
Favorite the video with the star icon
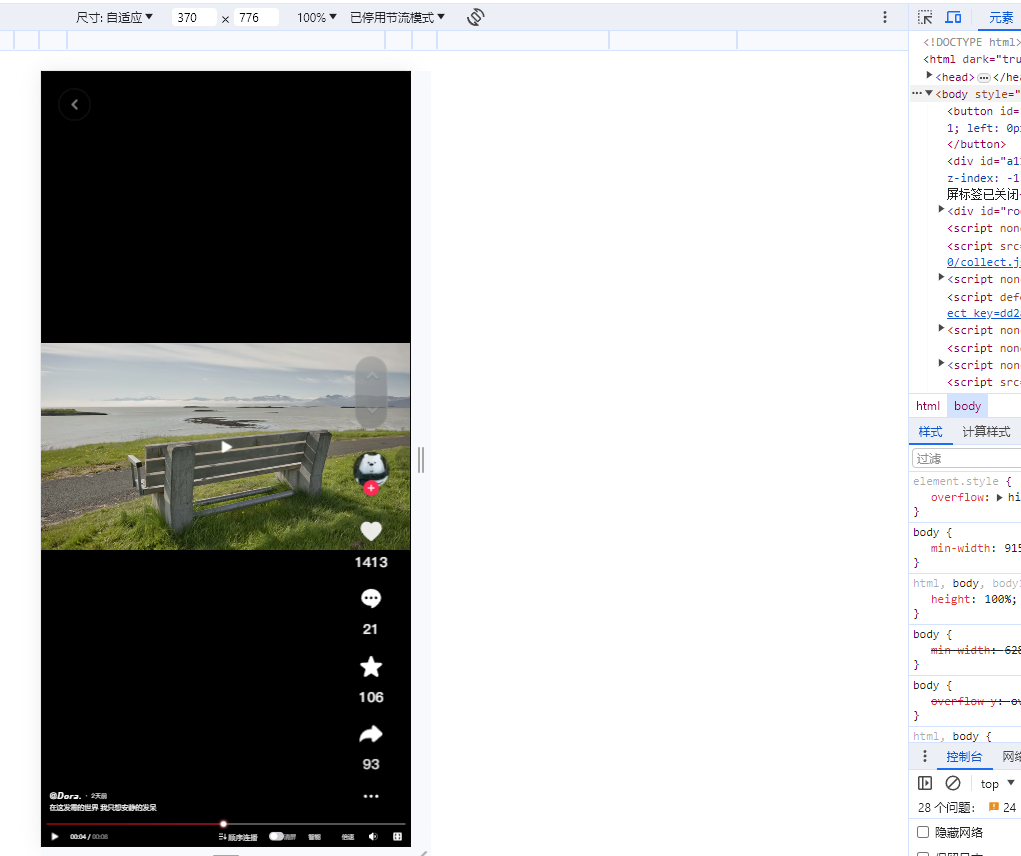(371, 667)
